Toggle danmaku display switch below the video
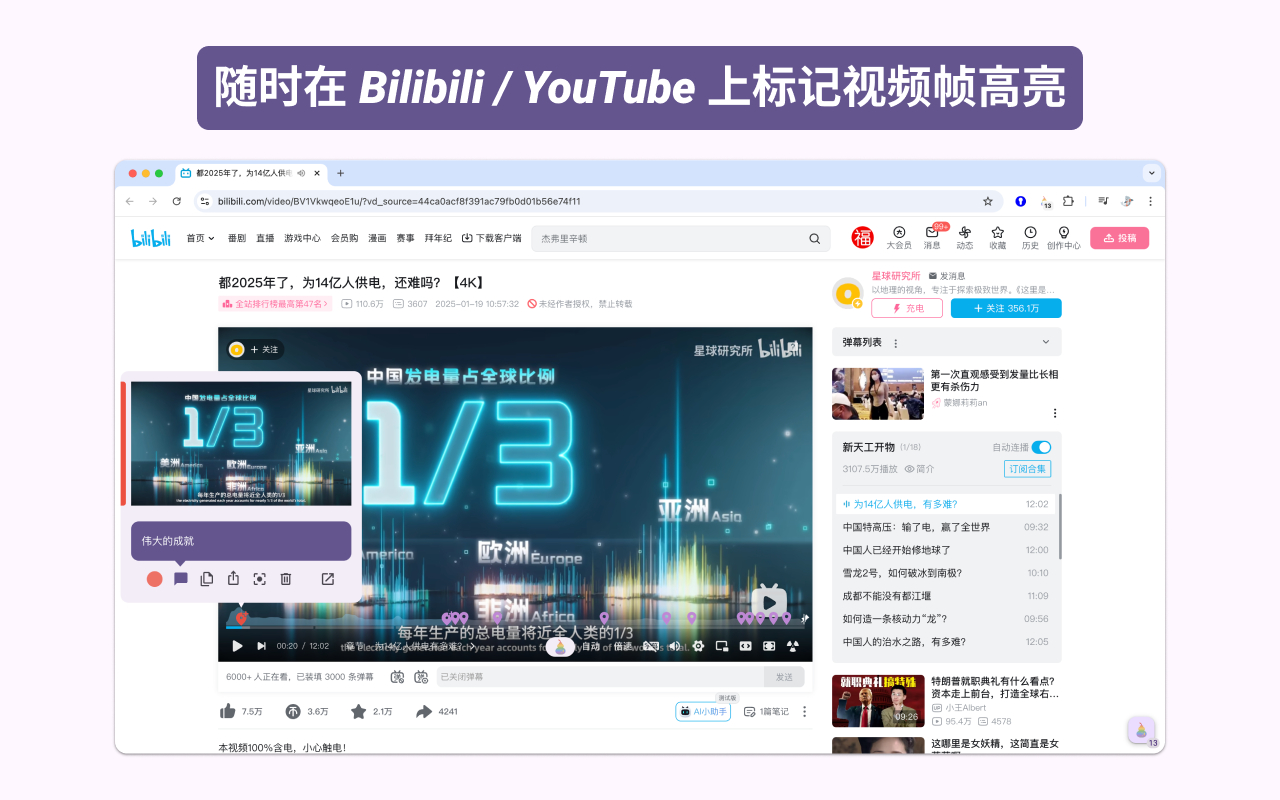The height and width of the screenshot is (800, 1280). [397, 677]
